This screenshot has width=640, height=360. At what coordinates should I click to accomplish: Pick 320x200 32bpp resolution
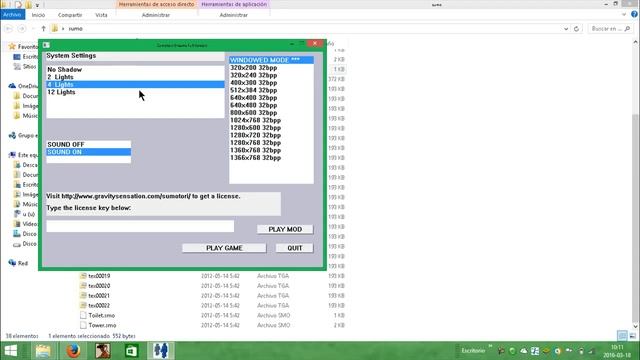tap(271, 68)
